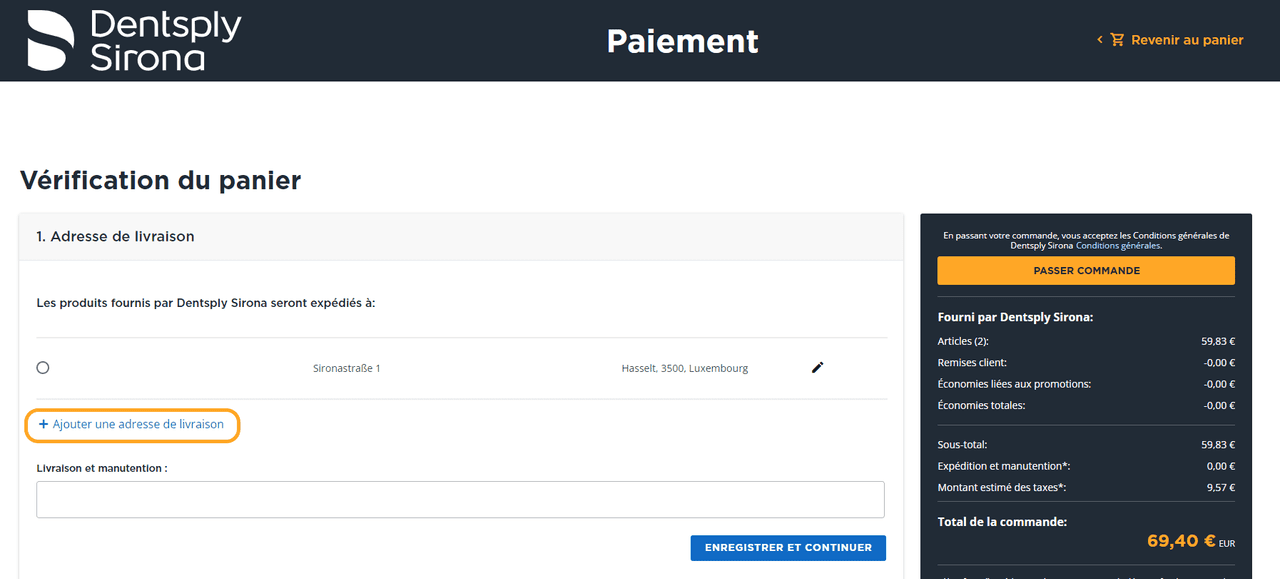Image resolution: width=1280 pixels, height=579 pixels.
Task: Click Ajouter une adresse de livraison link
Action: 138,424
